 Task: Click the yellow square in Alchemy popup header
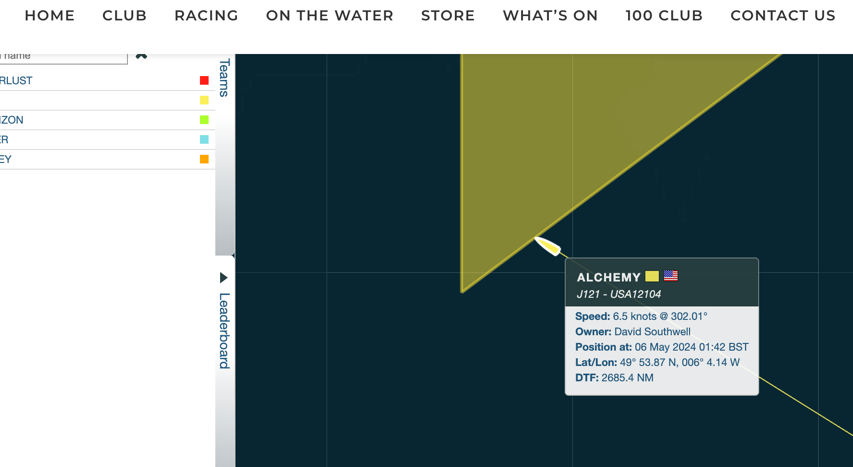point(652,276)
